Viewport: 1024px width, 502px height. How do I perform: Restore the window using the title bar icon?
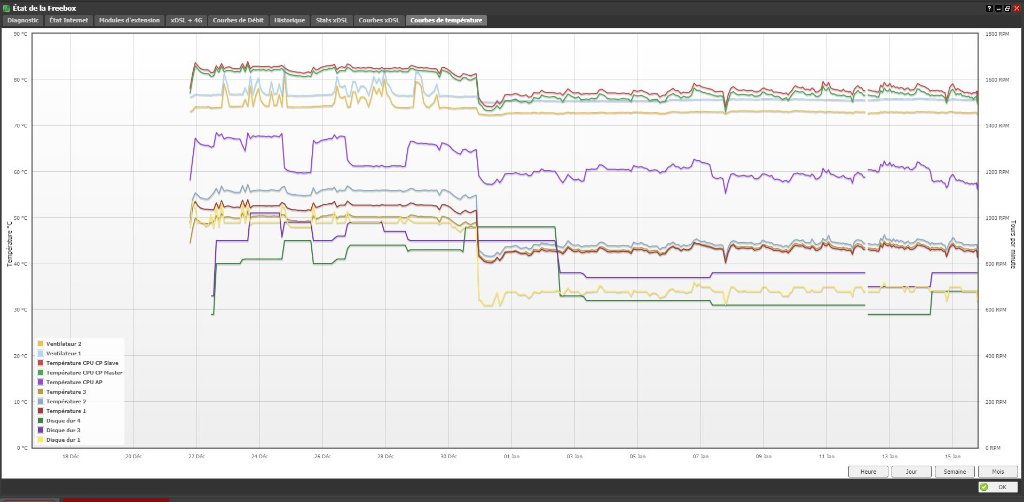(x=1008, y=8)
